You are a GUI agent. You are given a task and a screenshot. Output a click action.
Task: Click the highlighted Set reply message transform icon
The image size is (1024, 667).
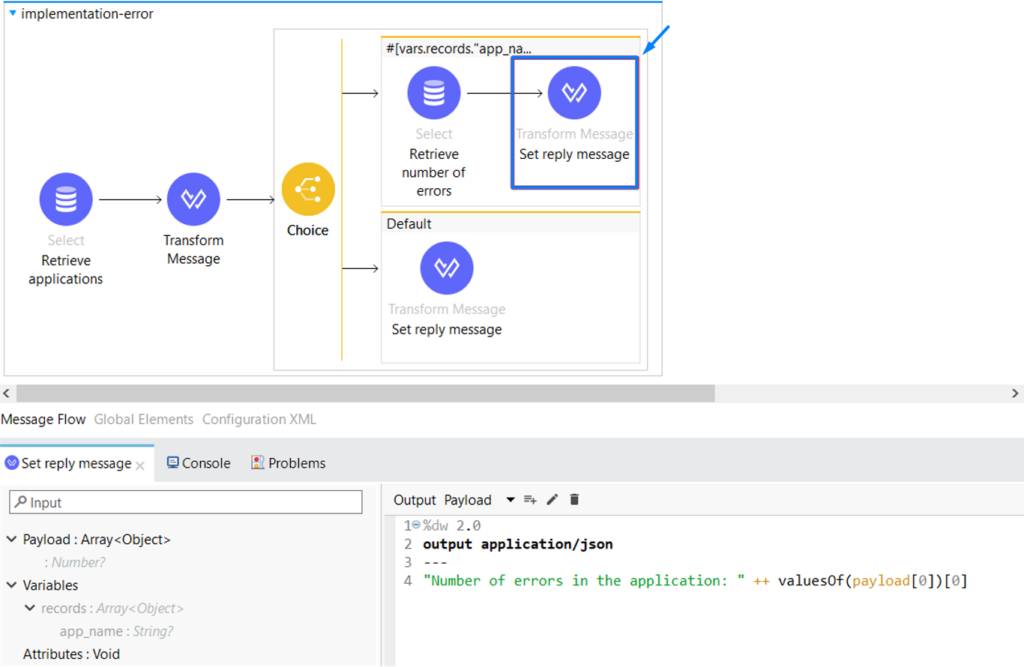coord(574,93)
